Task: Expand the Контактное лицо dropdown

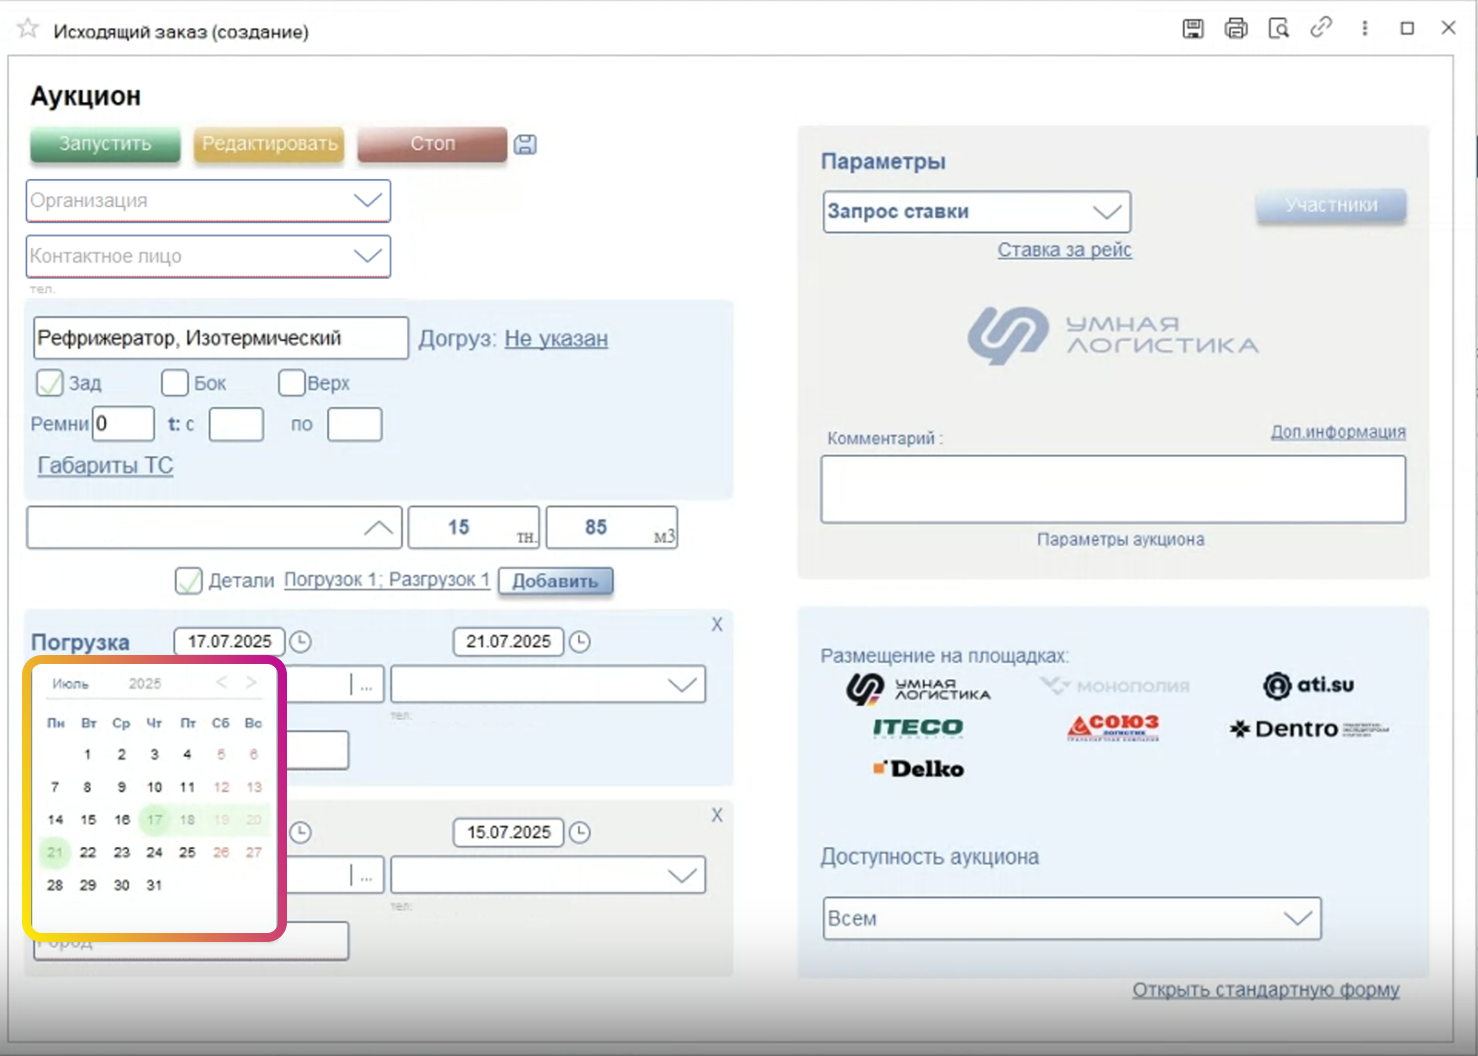Action: pyautogui.click(x=368, y=256)
